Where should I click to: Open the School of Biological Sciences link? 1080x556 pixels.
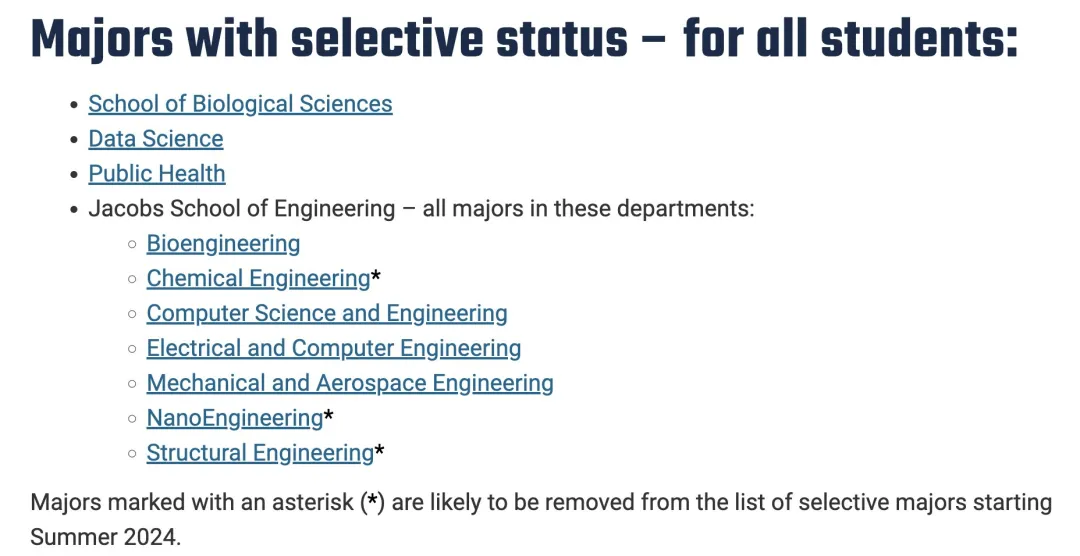point(240,104)
